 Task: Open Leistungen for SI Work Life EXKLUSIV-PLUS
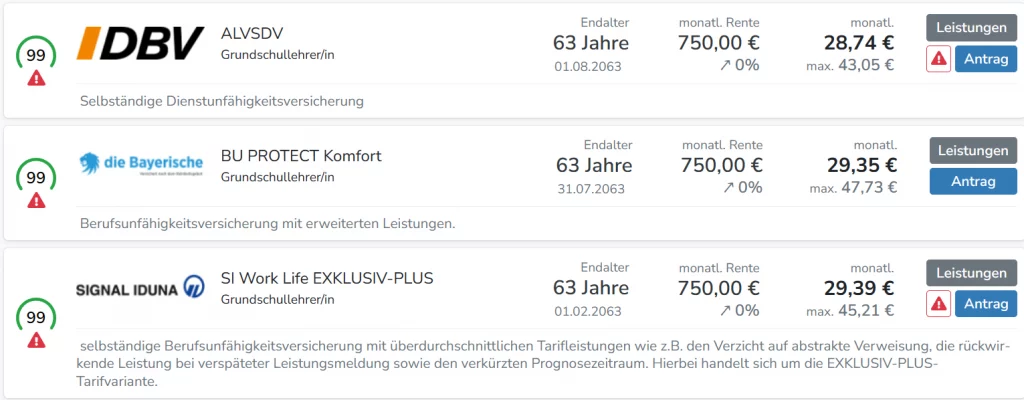click(x=973, y=273)
